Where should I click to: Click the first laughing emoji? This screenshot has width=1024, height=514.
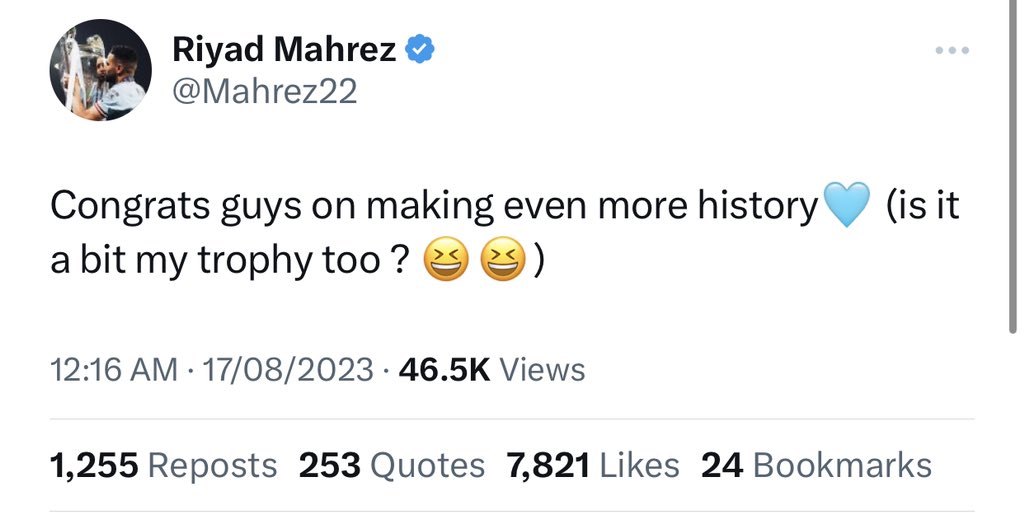click(x=447, y=260)
